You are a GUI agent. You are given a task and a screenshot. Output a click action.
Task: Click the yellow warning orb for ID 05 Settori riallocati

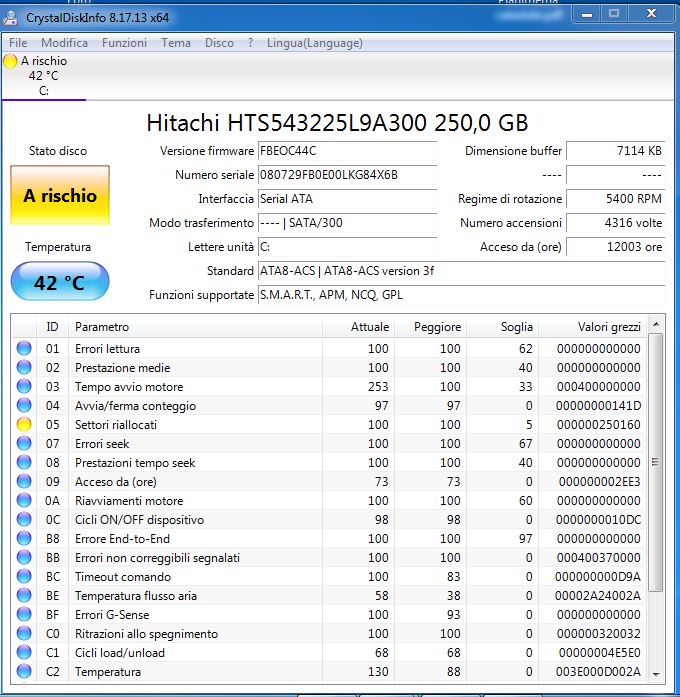[24, 424]
